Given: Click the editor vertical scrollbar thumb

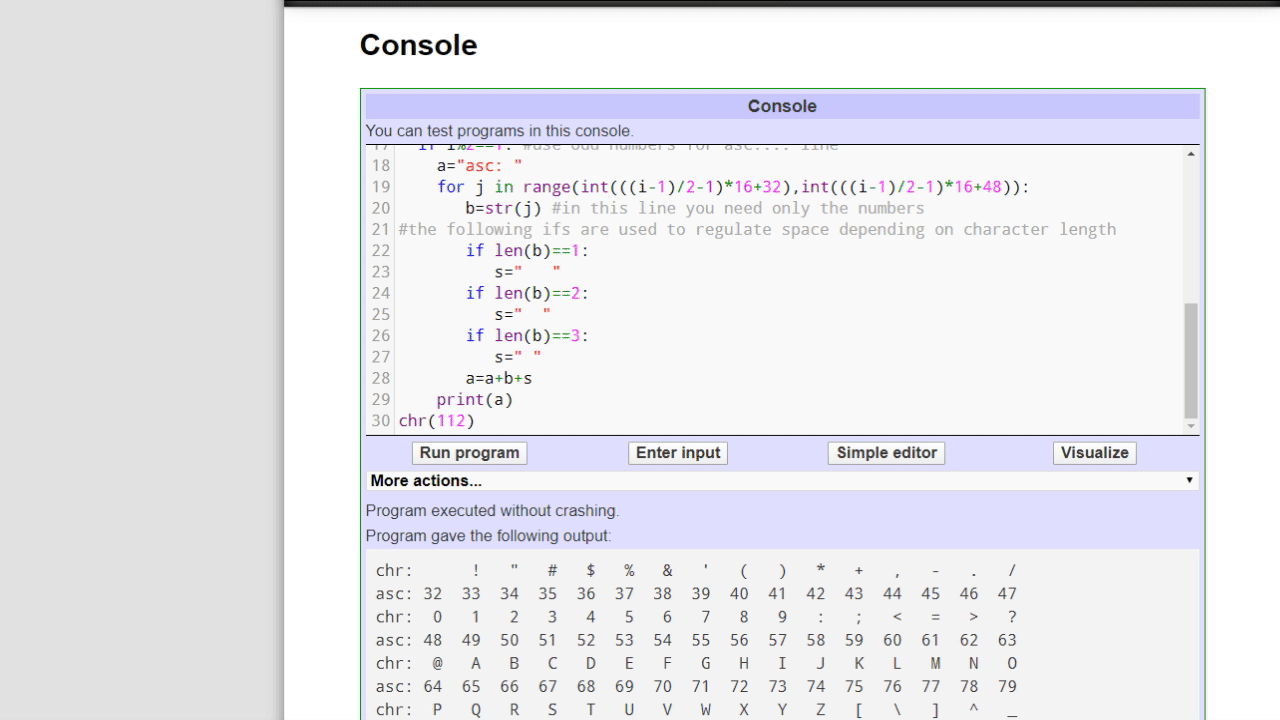Looking at the screenshot, I should click(x=1190, y=360).
